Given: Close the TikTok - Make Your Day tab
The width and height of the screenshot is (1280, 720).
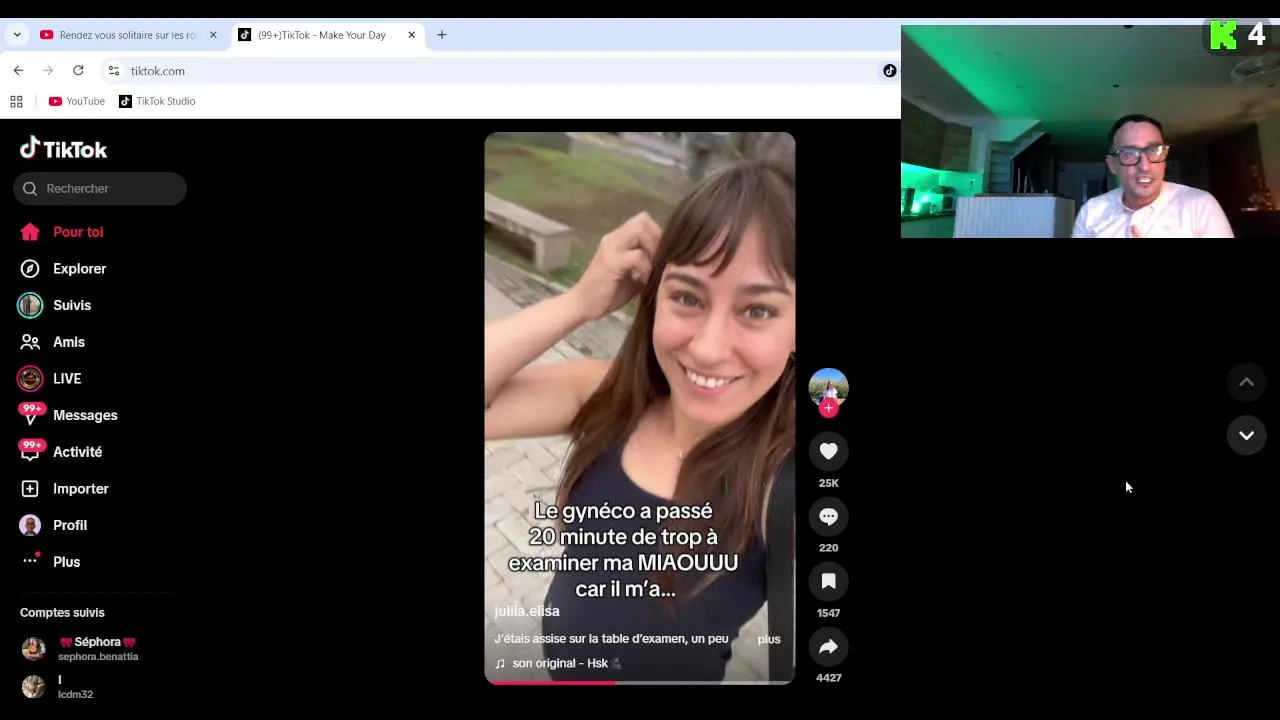Looking at the screenshot, I should pyautogui.click(x=411, y=35).
